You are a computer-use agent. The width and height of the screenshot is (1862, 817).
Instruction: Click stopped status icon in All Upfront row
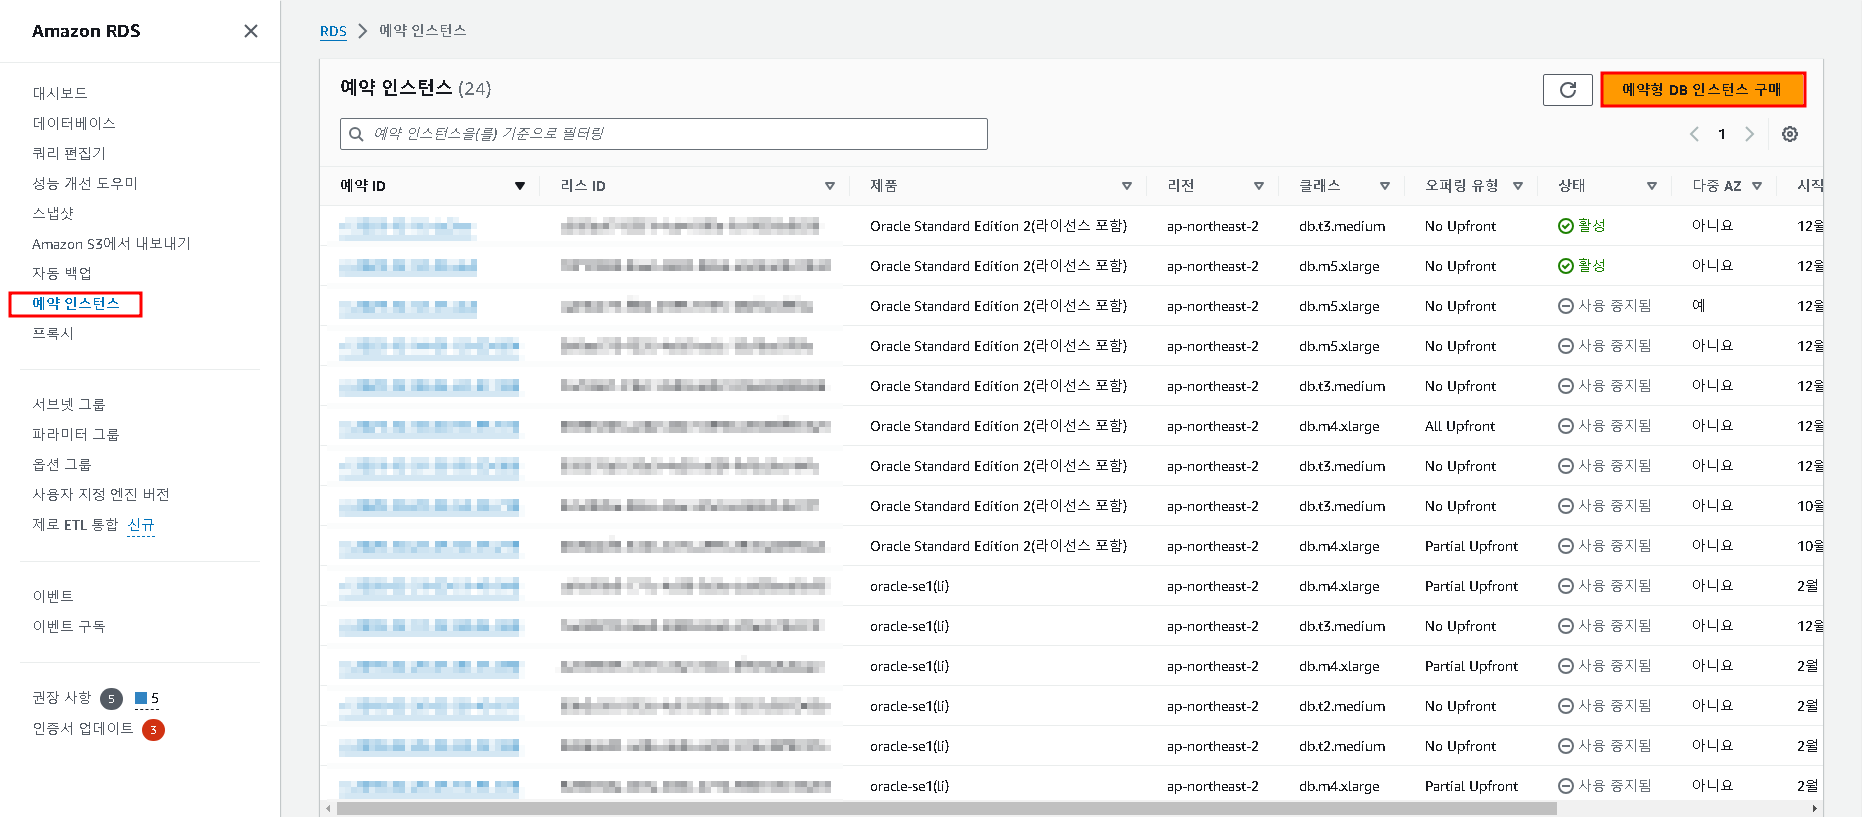coord(1566,426)
